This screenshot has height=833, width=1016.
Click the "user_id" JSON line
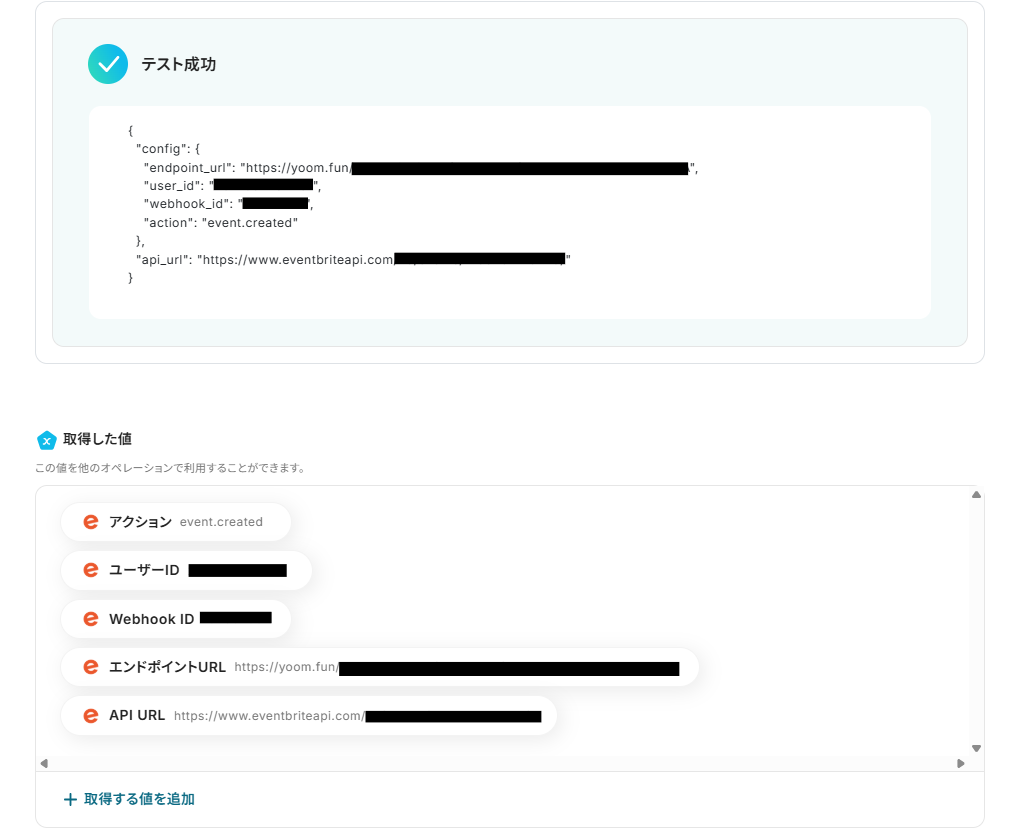pos(232,186)
